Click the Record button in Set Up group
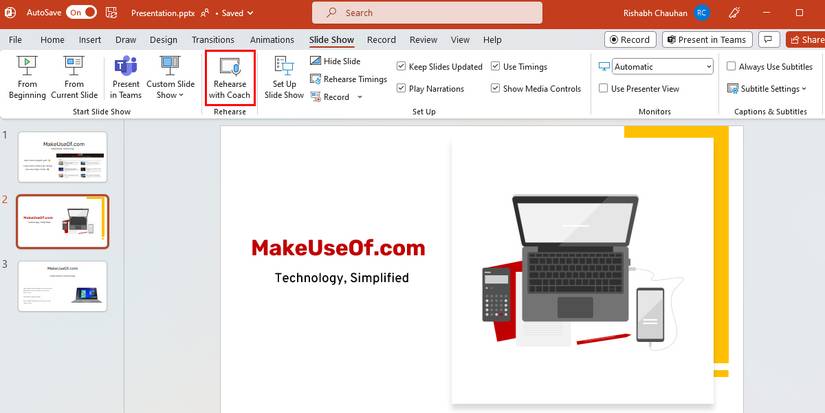The image size is (825, 413). [330, 97]
